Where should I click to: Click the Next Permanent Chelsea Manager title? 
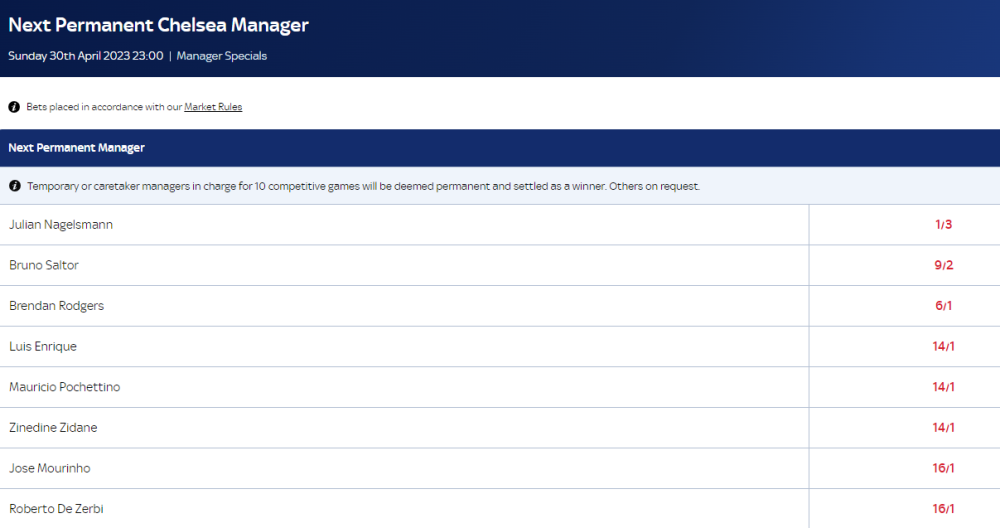(x=158, y=25)
